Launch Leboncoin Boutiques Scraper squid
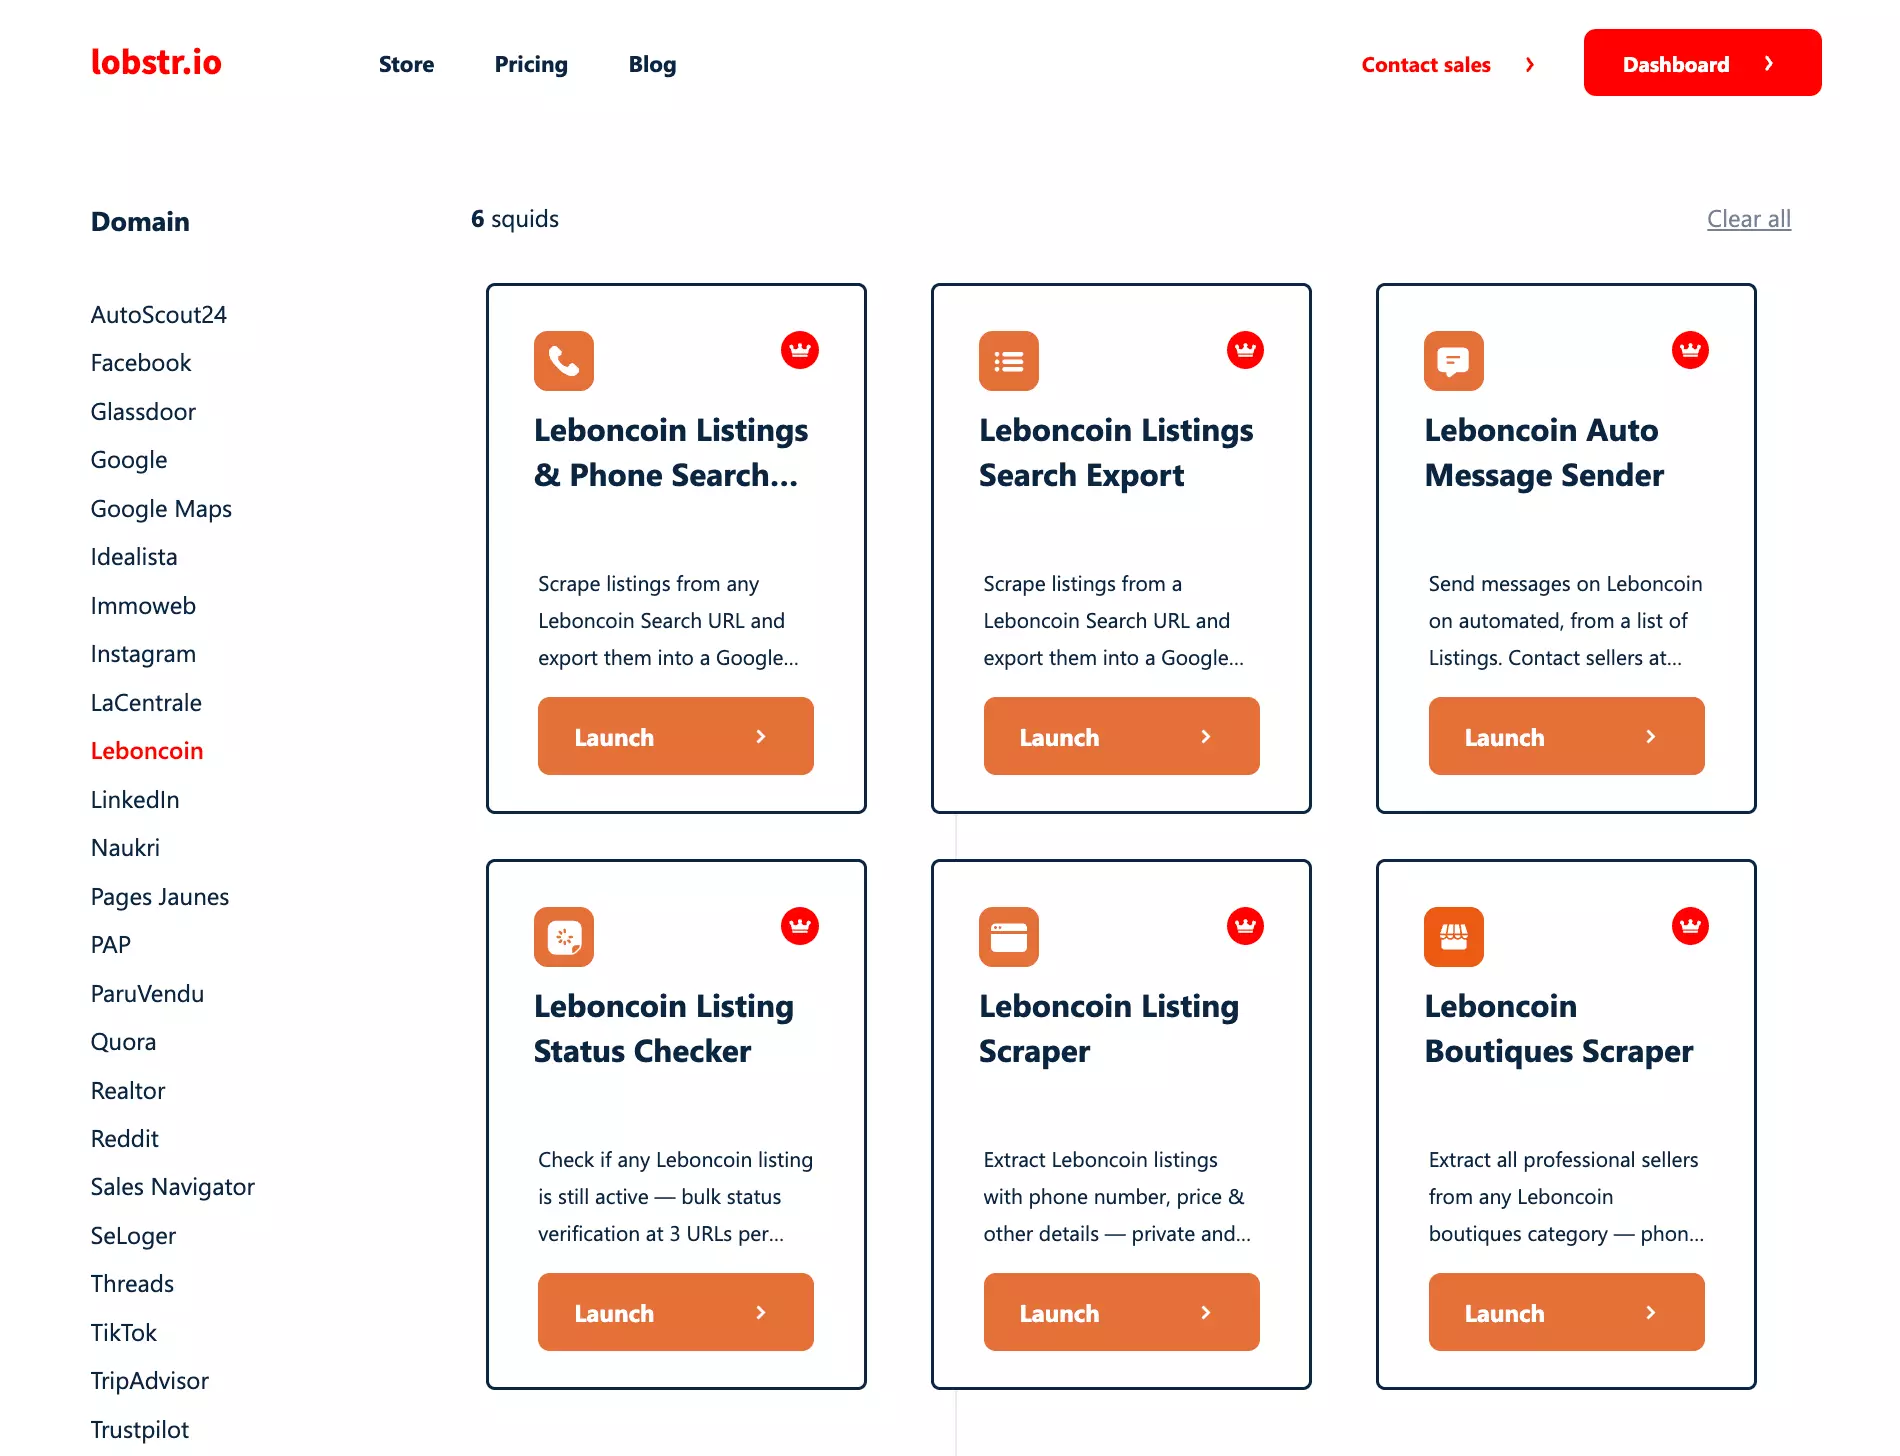This screenshot has width=1900, height=1456. [1566, 1312]
